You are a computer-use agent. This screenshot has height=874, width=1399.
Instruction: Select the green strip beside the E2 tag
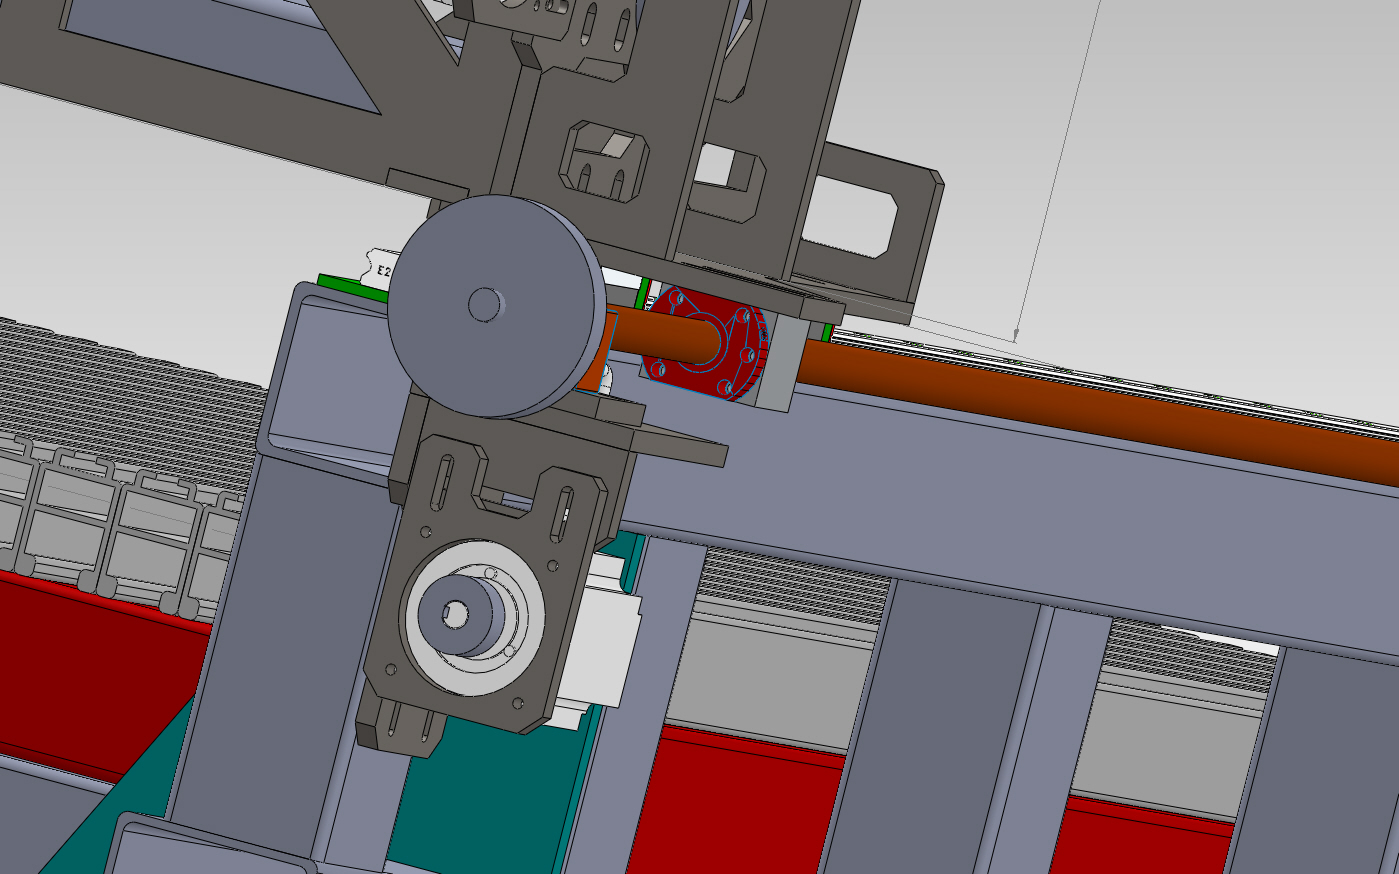point(340,283)
